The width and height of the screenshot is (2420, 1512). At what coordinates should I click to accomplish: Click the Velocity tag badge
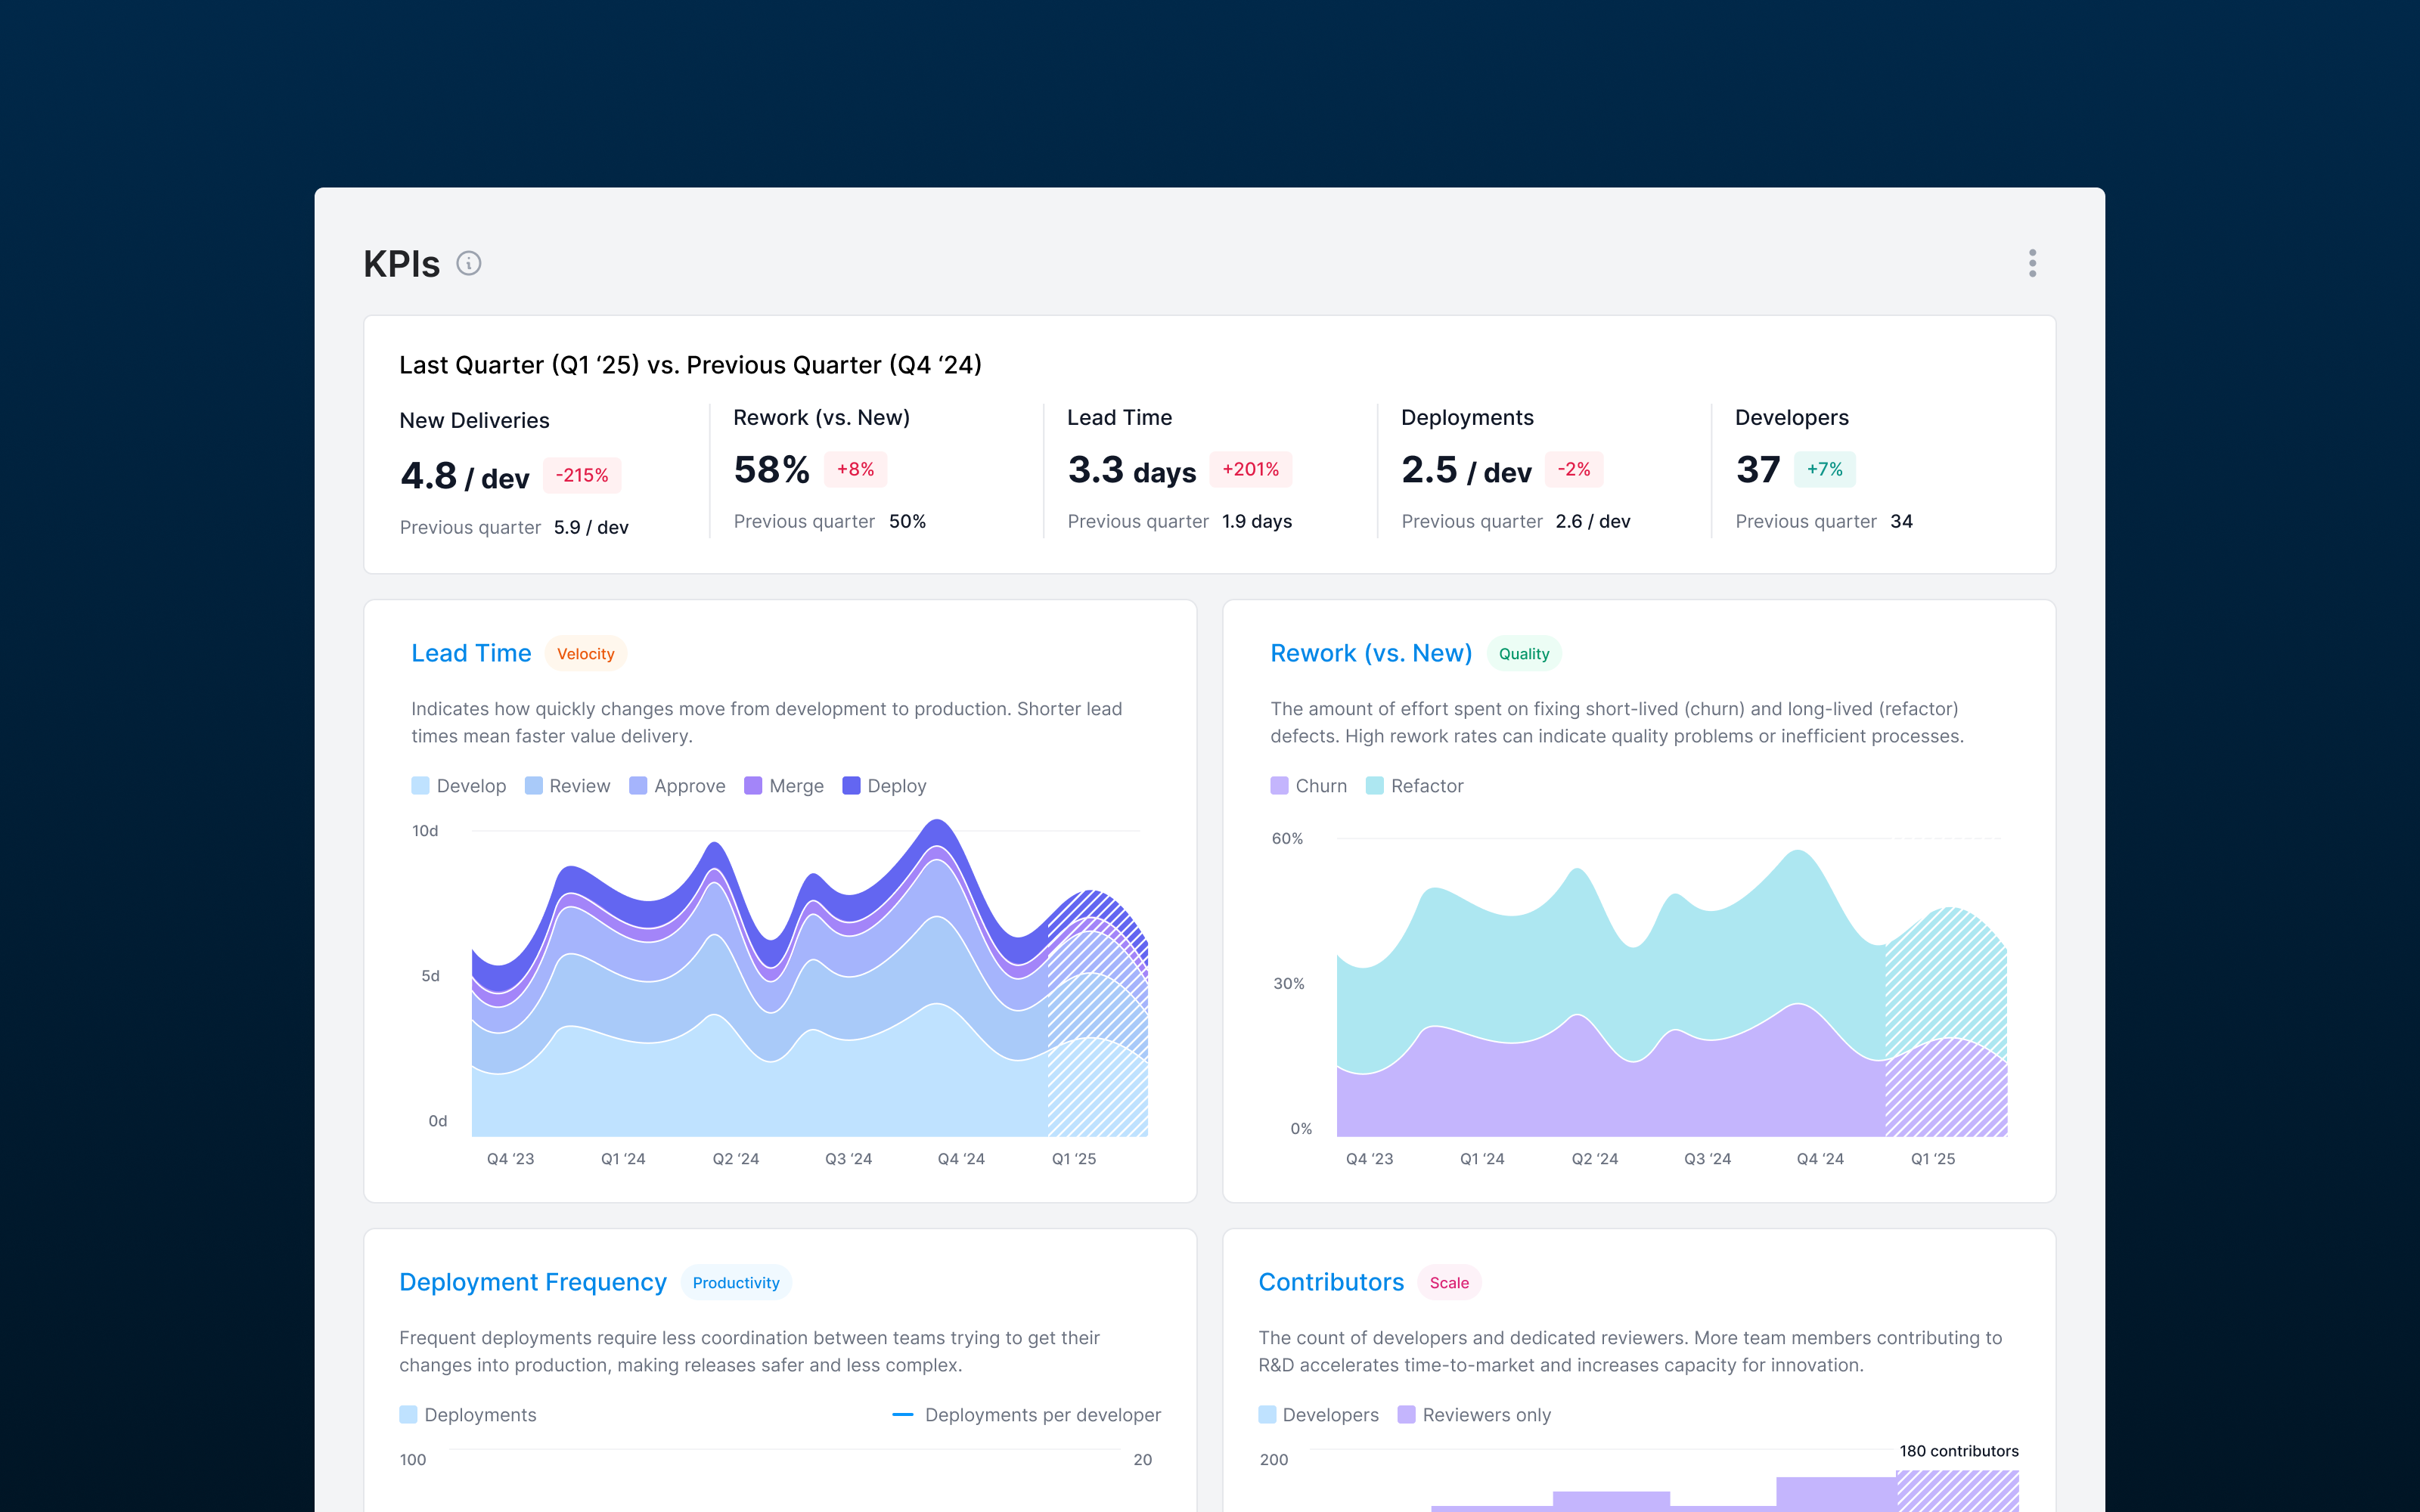pyautogui.click(x=585, y=654)
